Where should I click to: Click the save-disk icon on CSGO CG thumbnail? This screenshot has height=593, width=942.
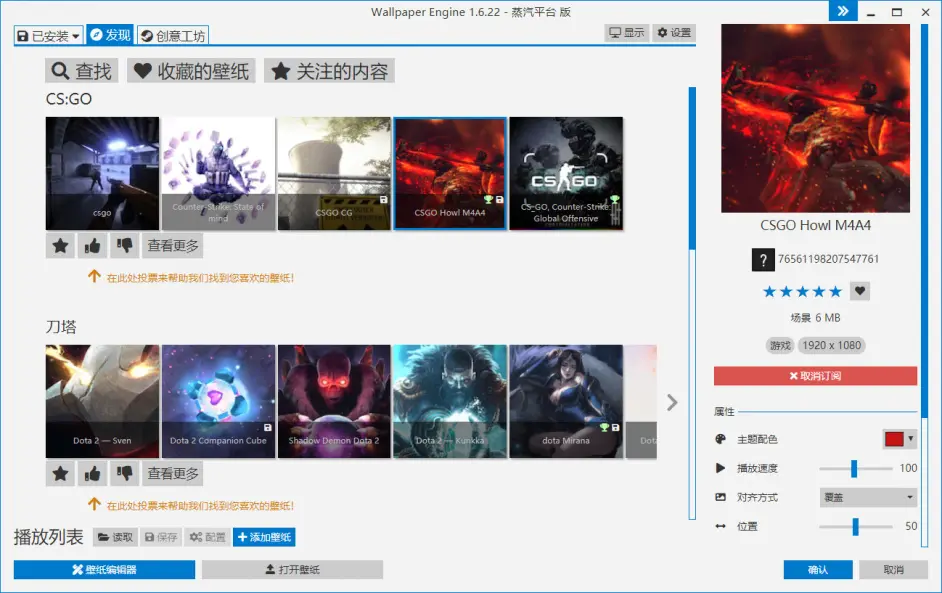(383, 199)
